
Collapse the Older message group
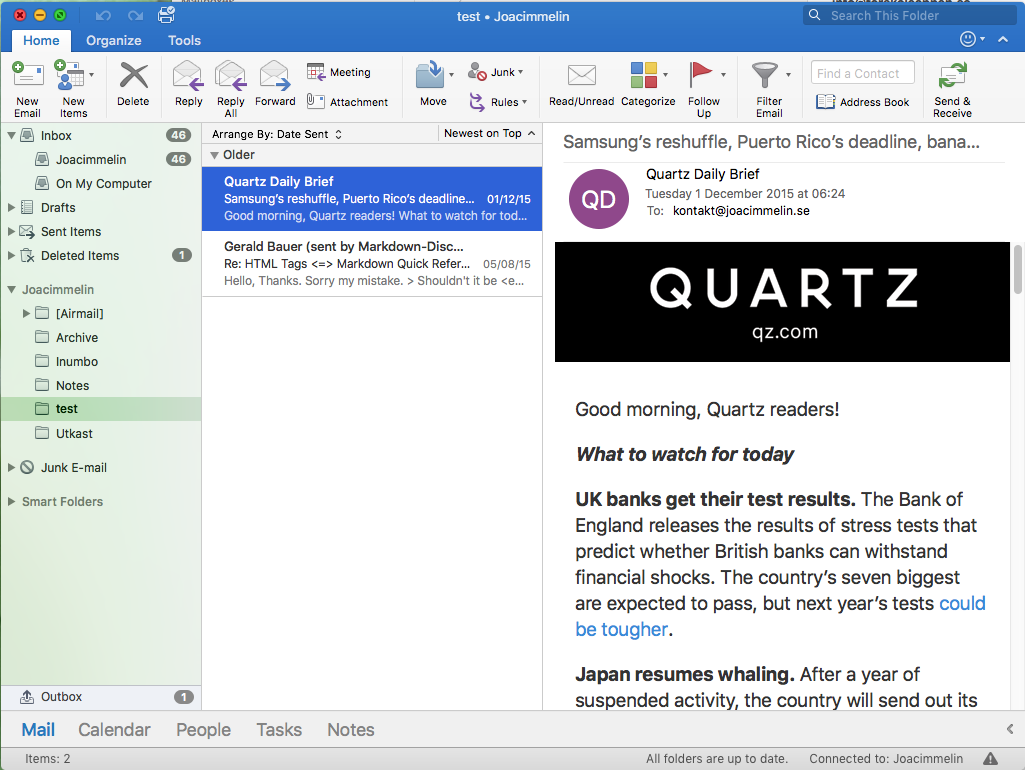pyautogui.click(x=214, y=155)
